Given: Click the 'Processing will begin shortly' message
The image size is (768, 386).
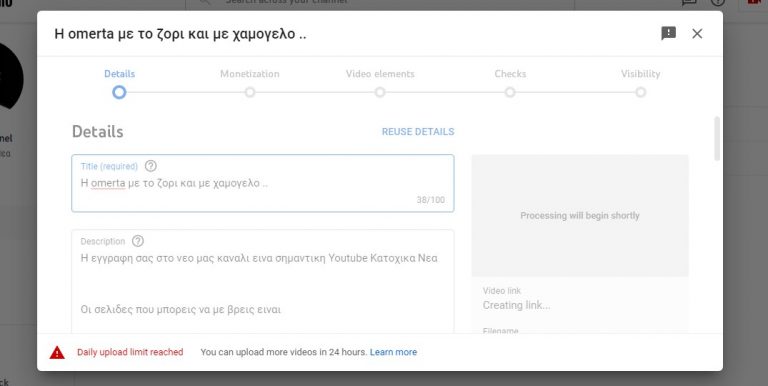Looking at the screenshot, I should click(580, 216).
